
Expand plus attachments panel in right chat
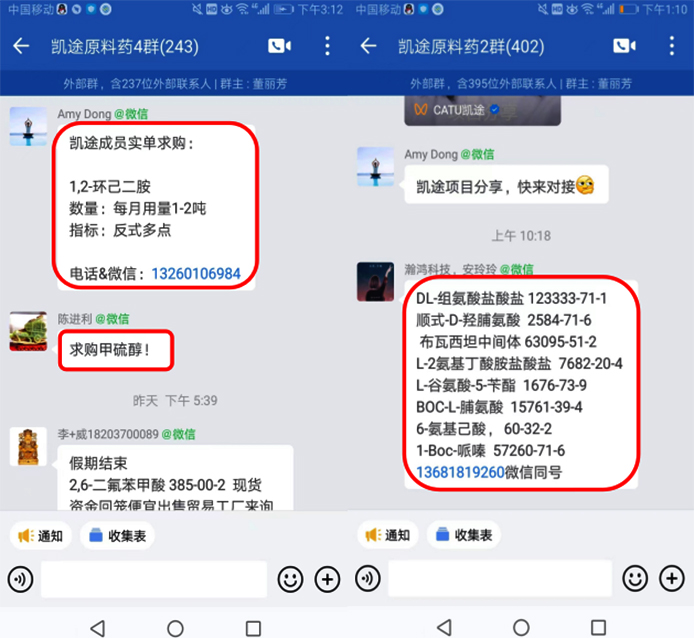[672, 579]
